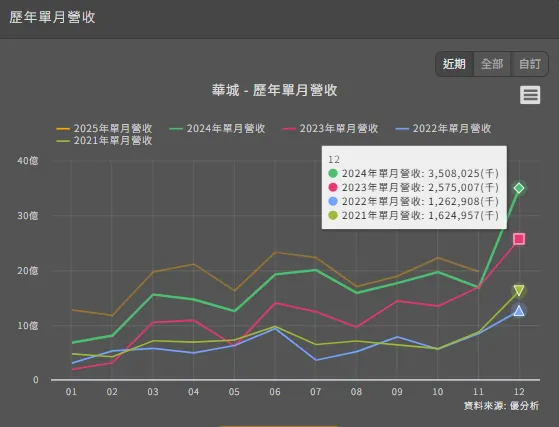Click the 01 month axis label
The height and width of the screenshot is (427, 559).
(x=71, y=392)
